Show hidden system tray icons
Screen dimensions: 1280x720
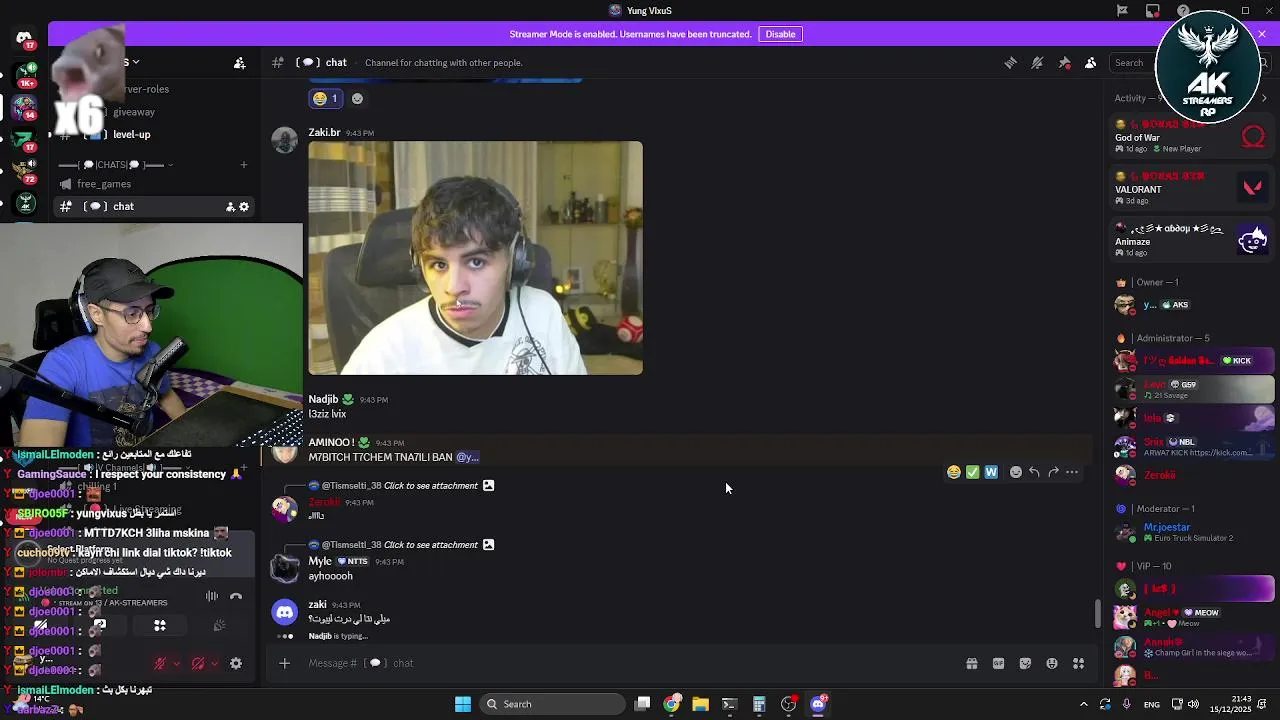[x=1083, y=704]
